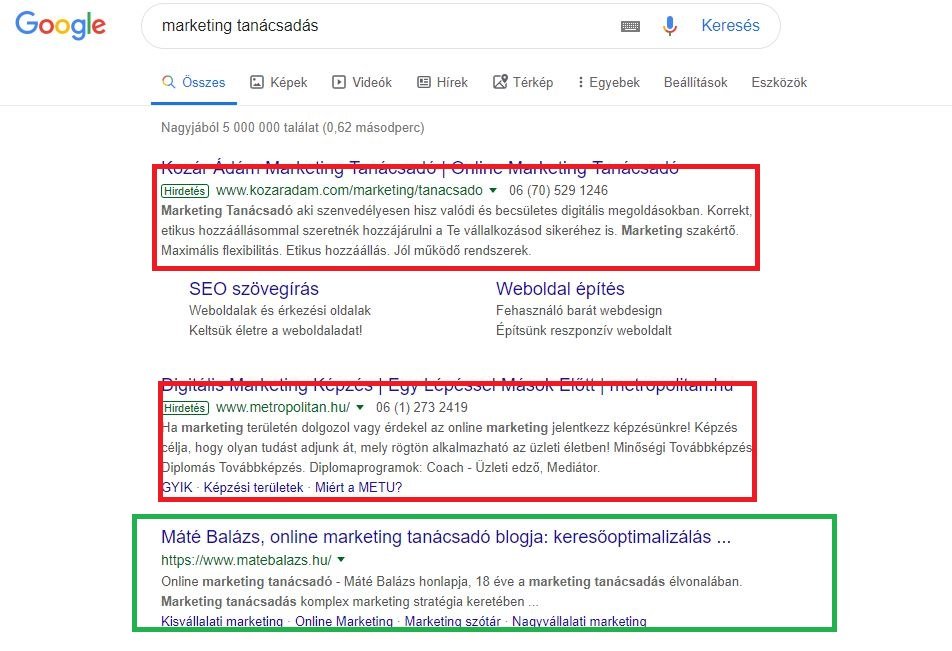The height and width of the screenshot is (651, 952).
Task: Click the Google logo
Action: 60,26
